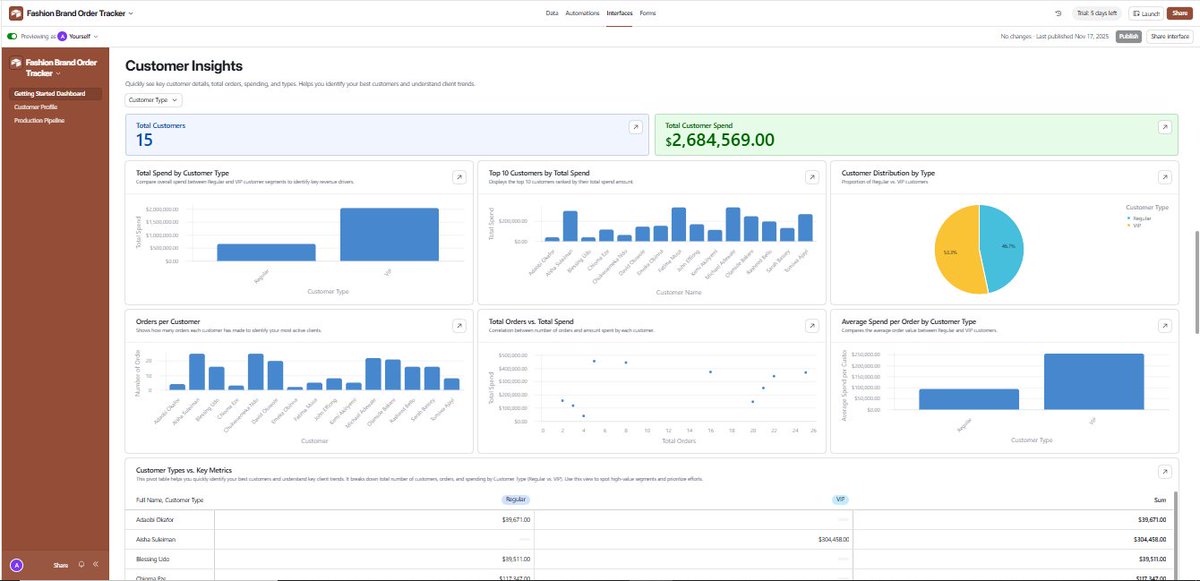
Task: Click the notification bell in sidebar footer
Action: coord(81,564)
